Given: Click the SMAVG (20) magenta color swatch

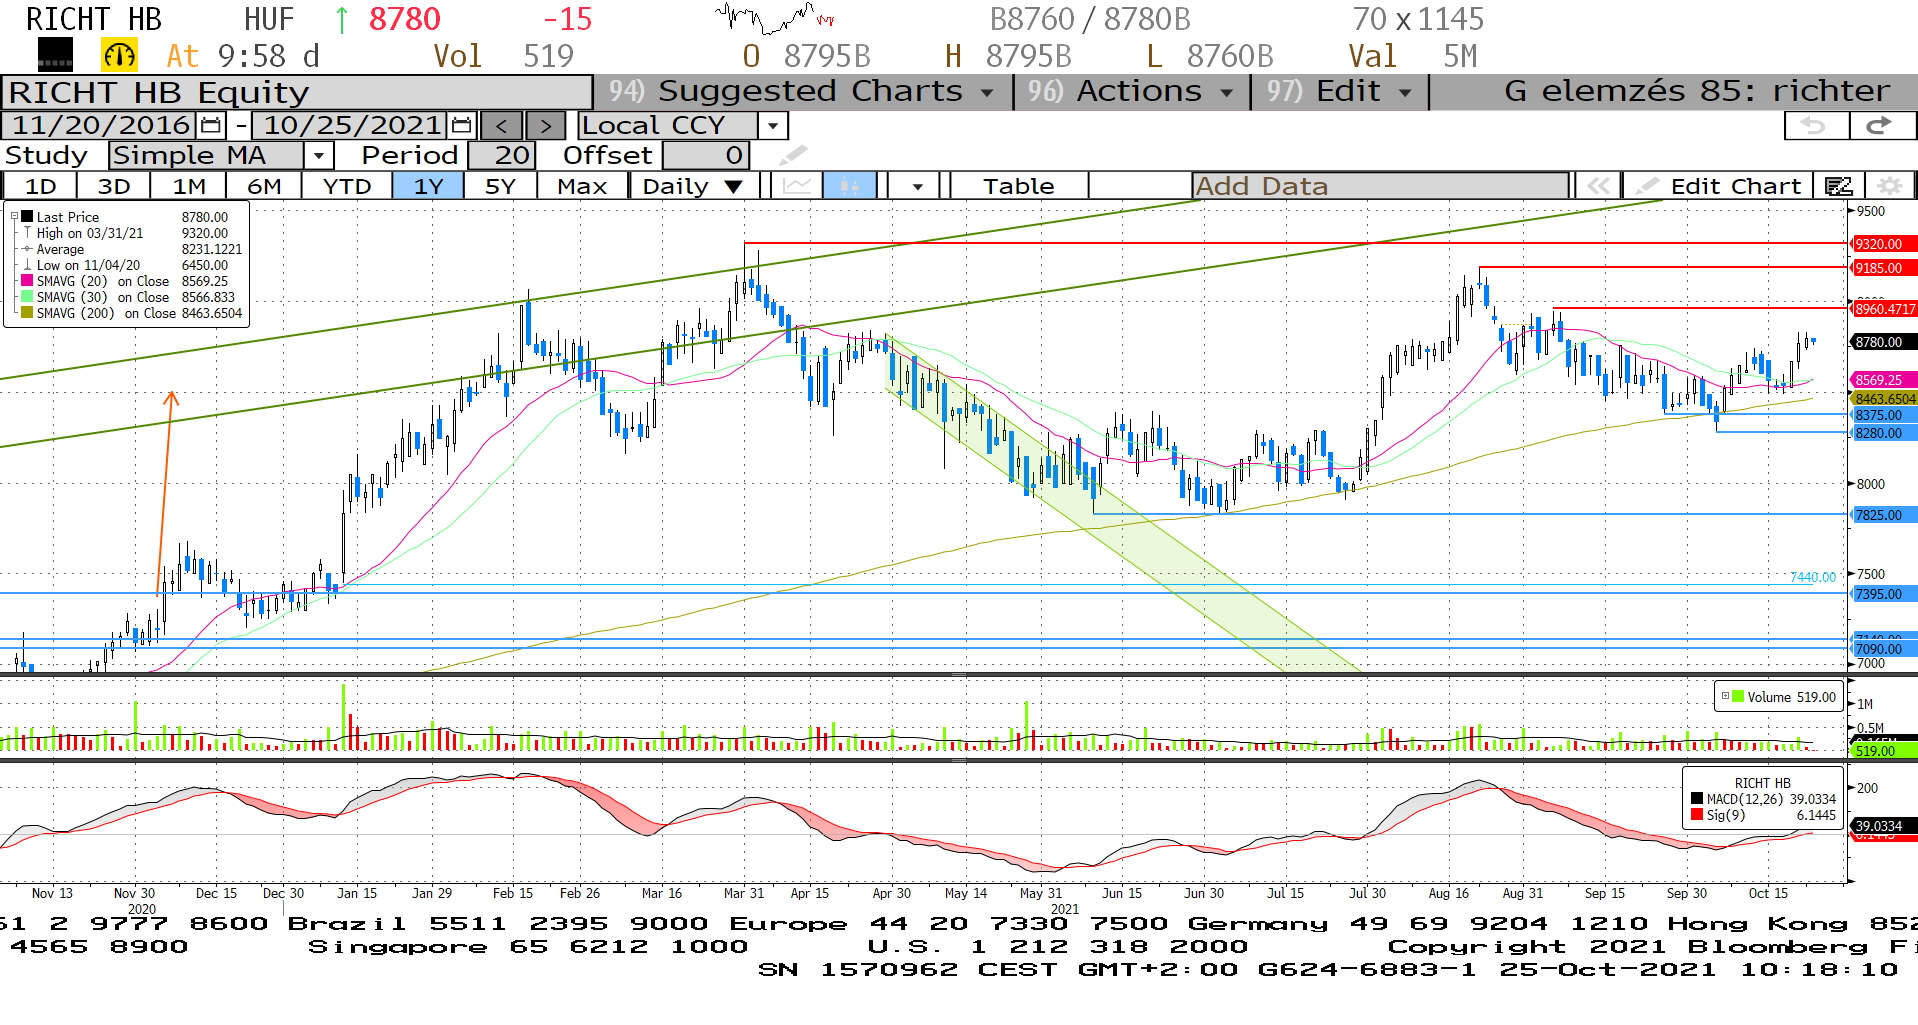Looking at the screenshot, I should pos(27,281).
